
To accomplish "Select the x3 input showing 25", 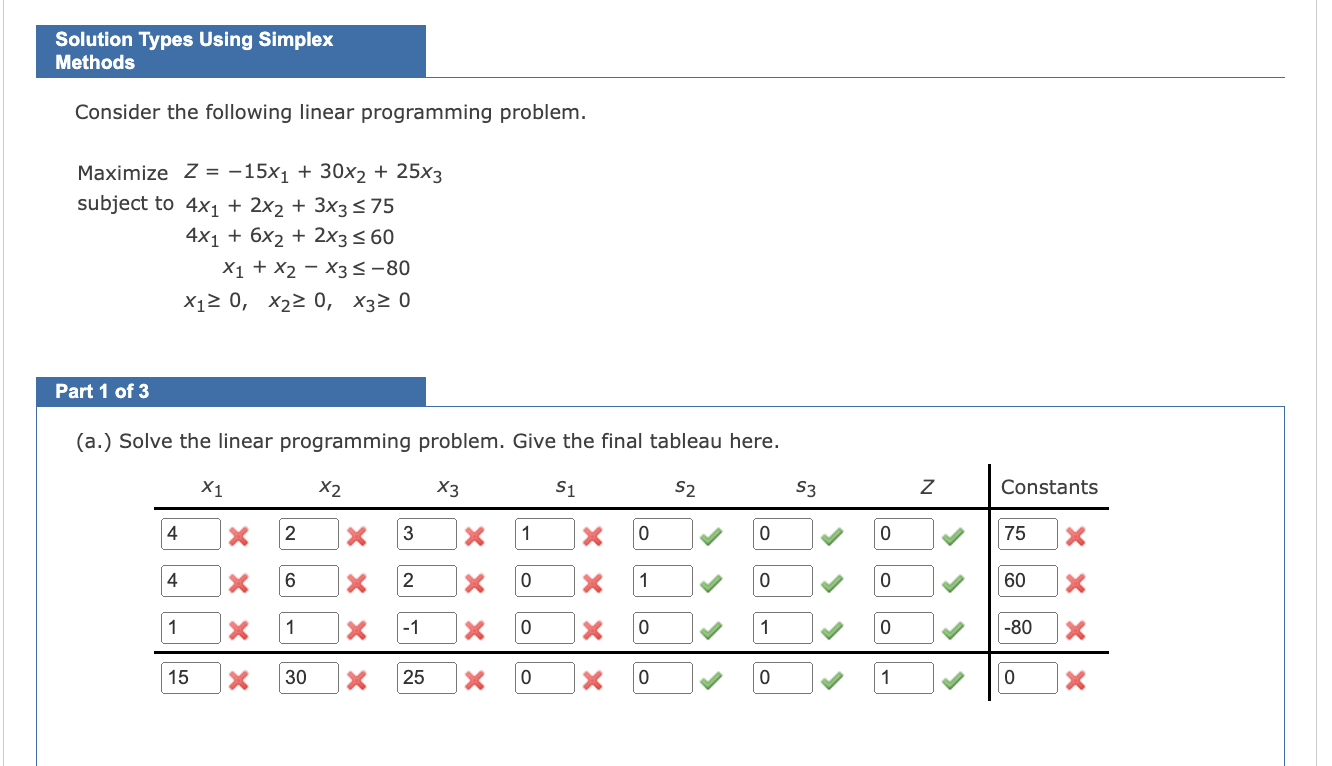I will [427, 677].
